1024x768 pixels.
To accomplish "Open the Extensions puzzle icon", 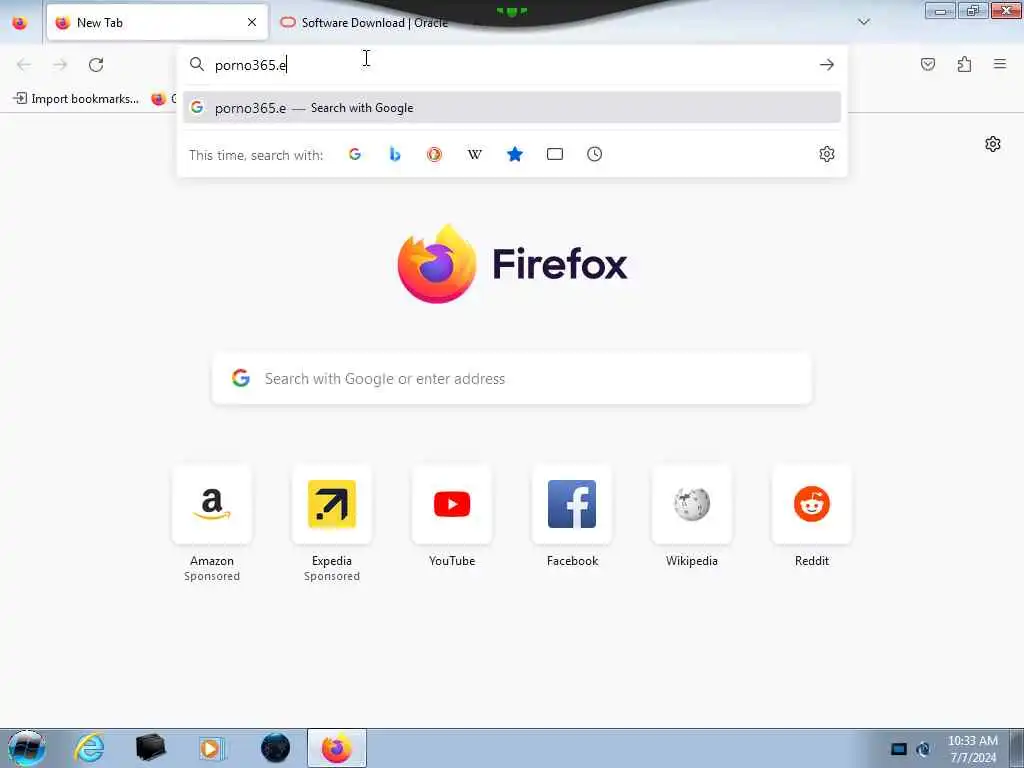I will (x=964, y=64).
